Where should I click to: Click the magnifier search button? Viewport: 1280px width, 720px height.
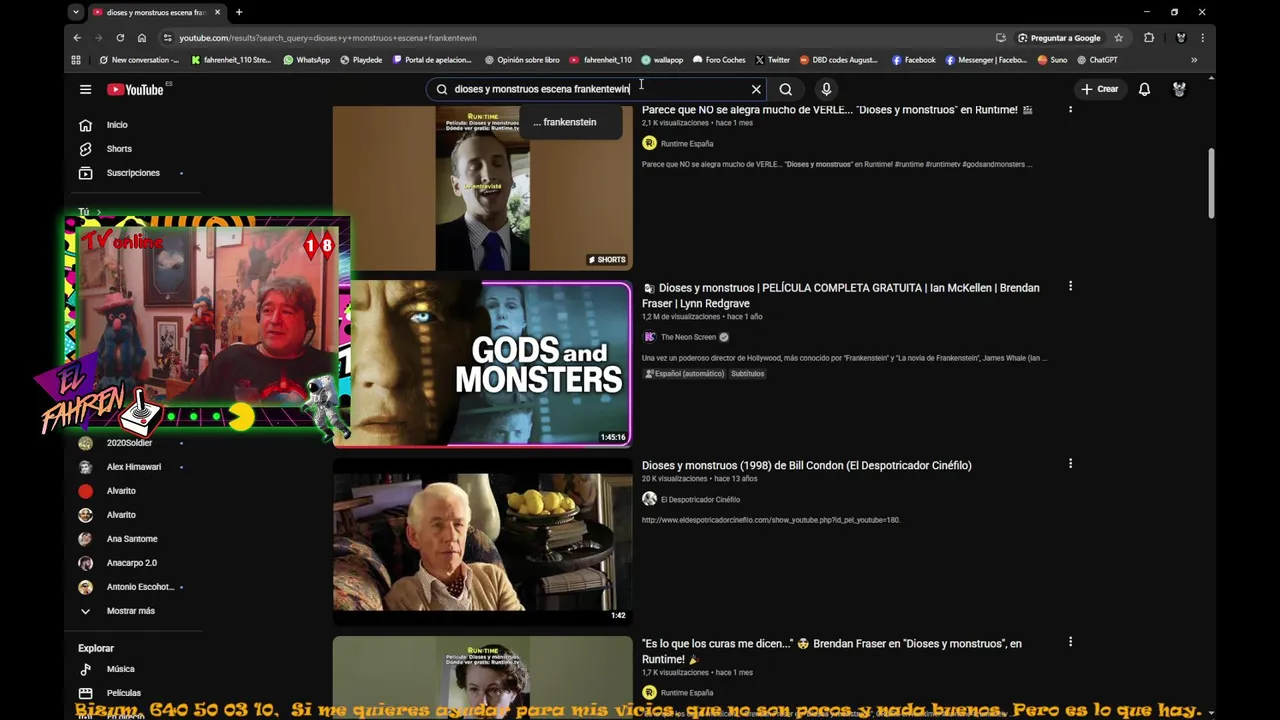[786, 89]
